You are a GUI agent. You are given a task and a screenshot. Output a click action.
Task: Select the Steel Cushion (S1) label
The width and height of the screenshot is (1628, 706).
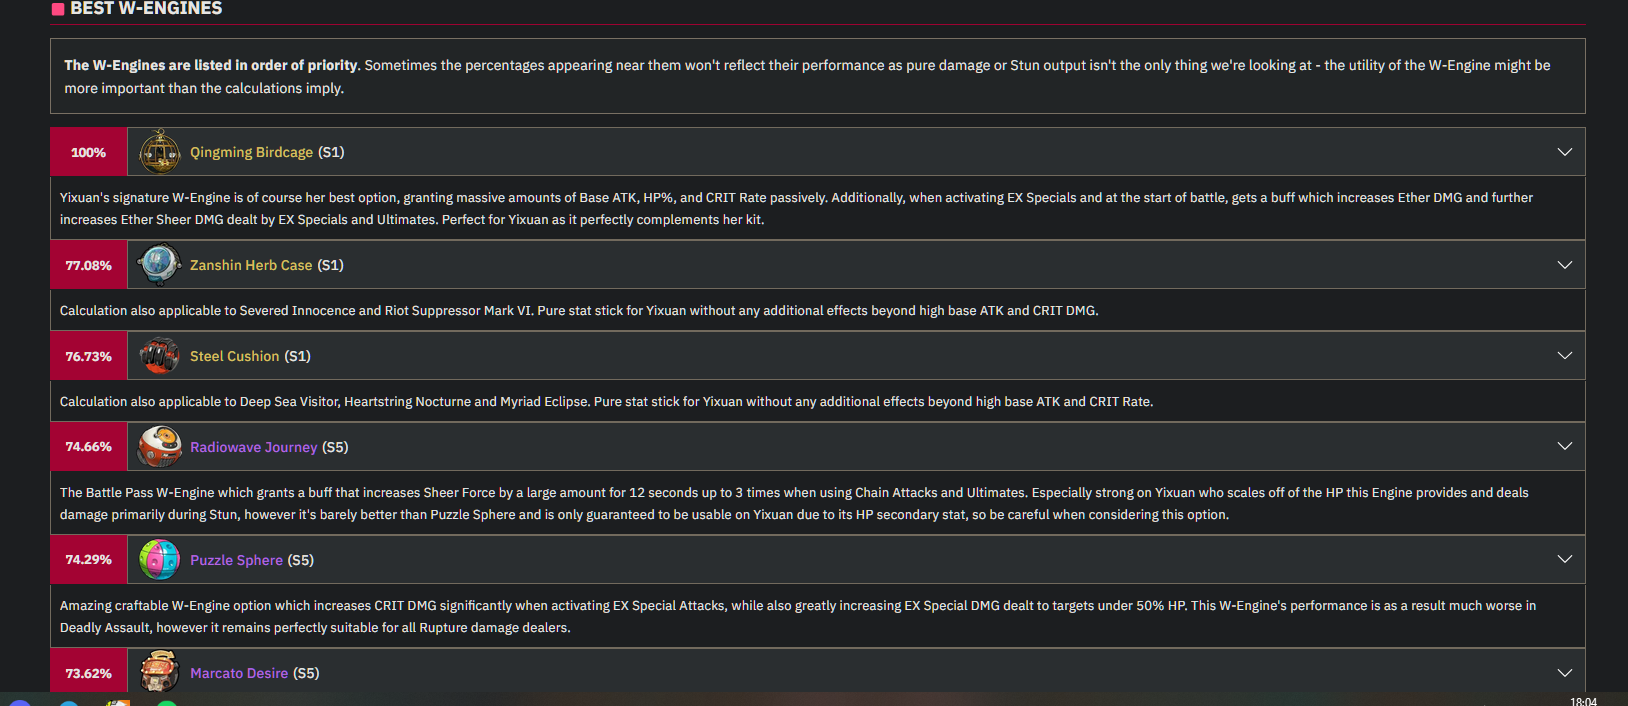[x=250, y=356]
